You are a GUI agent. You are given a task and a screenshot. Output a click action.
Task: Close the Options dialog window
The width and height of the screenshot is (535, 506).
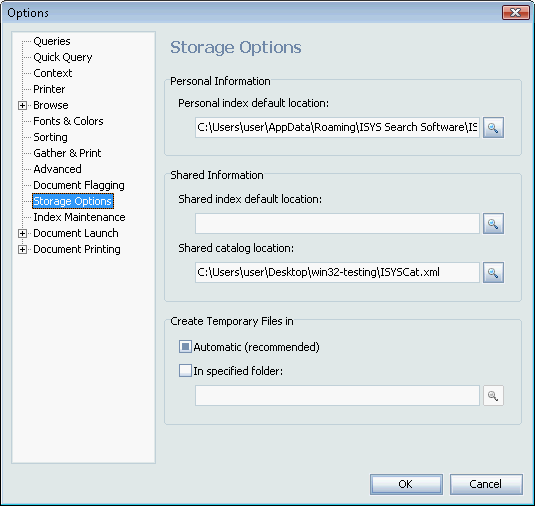(515, 13)
